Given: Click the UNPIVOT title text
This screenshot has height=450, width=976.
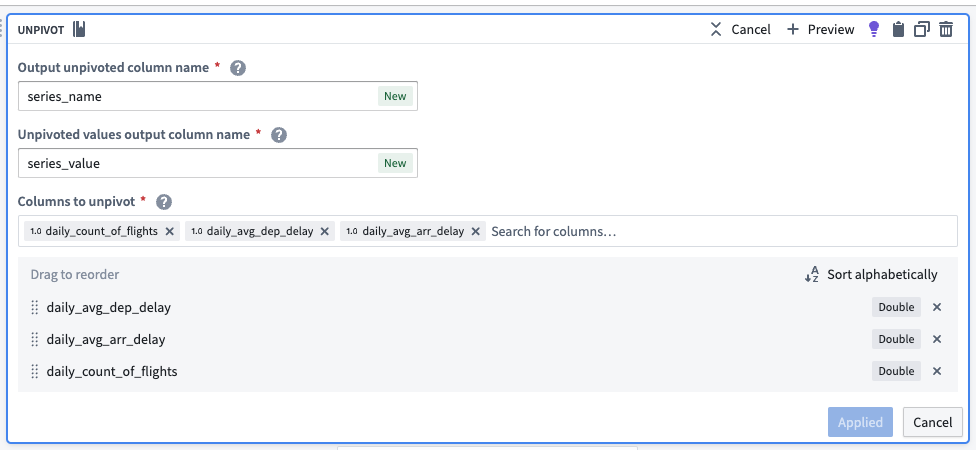Looking at the screenshot, I should tap(41, 30).
